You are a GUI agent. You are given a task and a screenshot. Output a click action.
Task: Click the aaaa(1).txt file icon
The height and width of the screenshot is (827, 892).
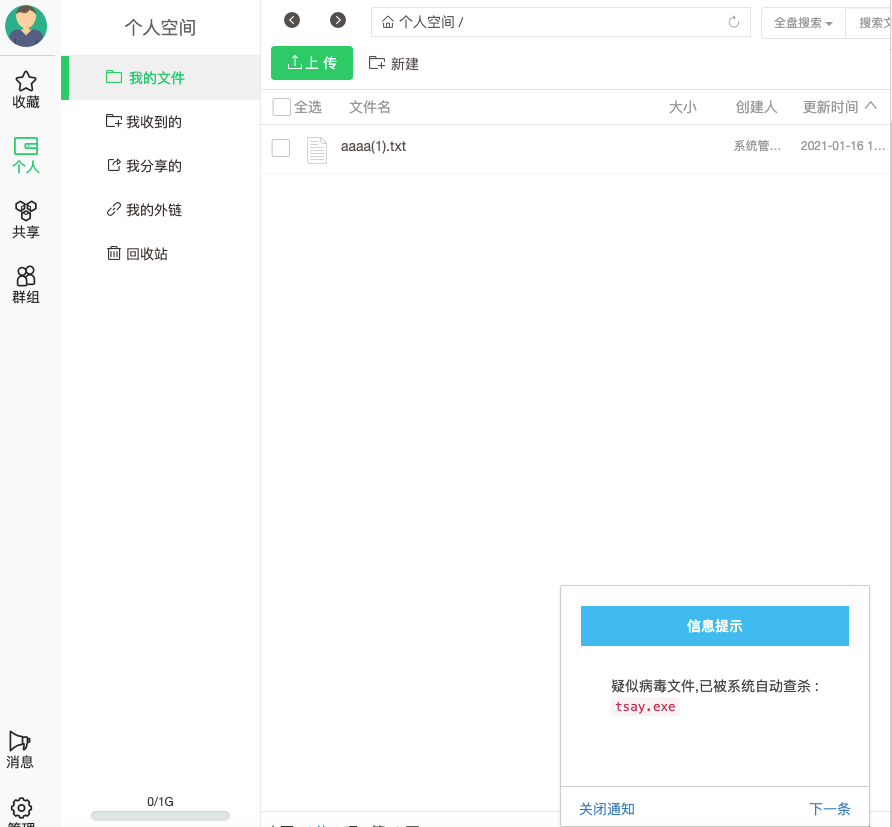point(317,150)
